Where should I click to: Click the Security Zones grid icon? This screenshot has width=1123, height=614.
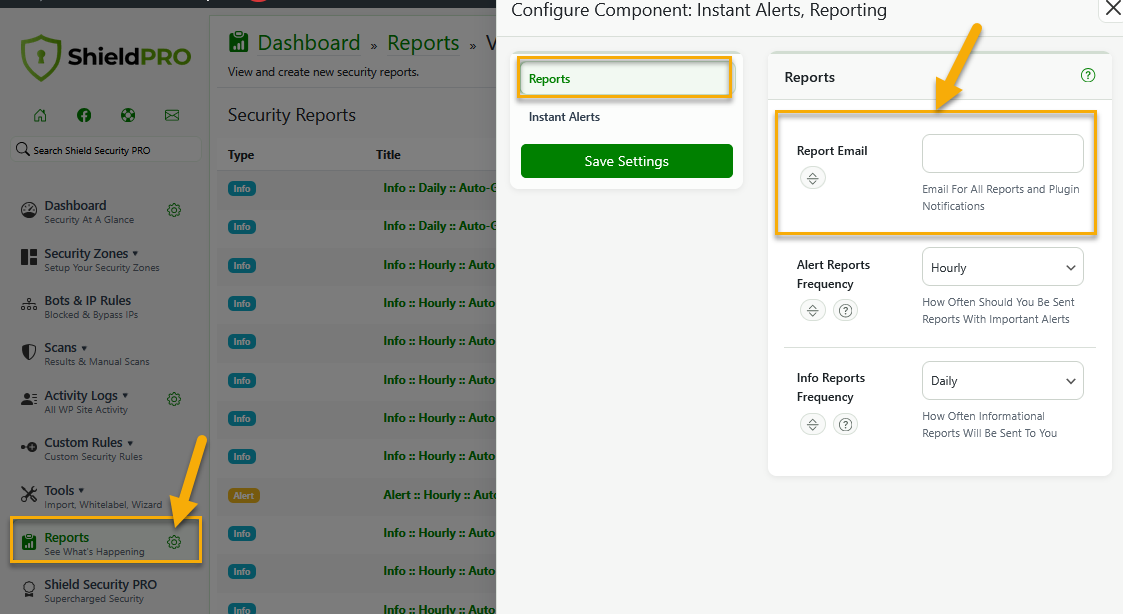coord(29,257)
